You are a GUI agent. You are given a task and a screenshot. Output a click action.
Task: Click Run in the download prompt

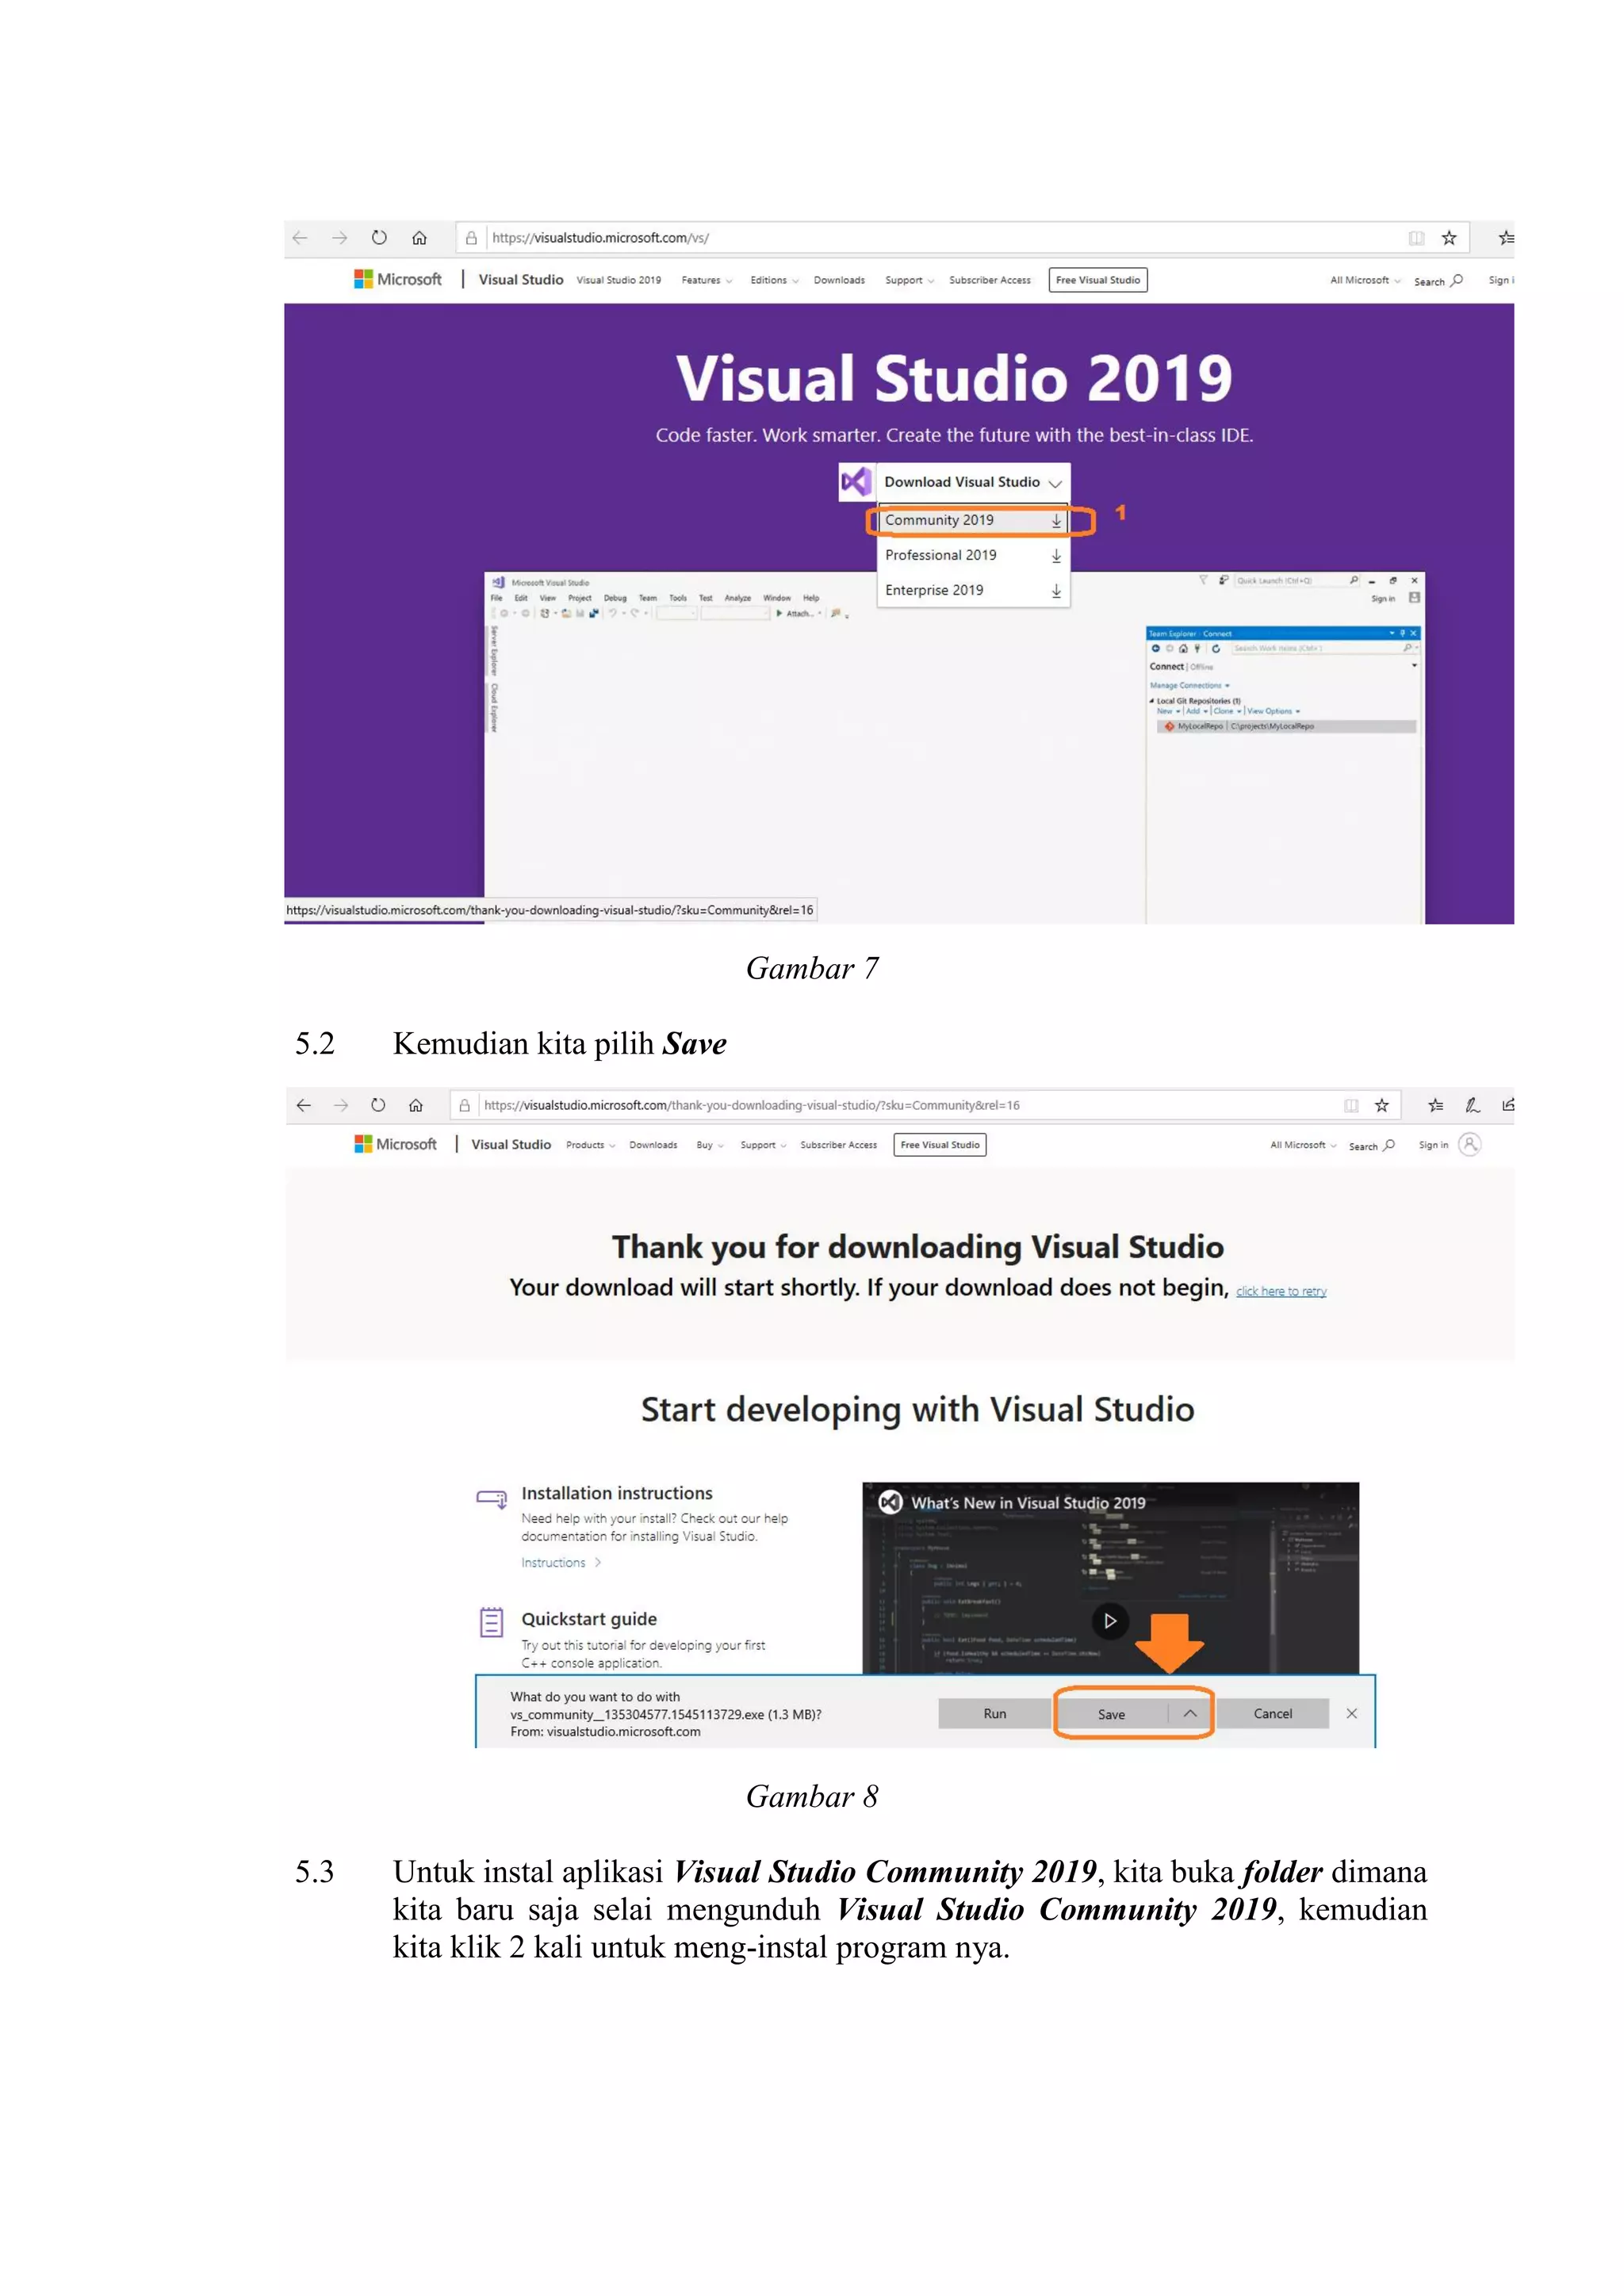995,1713
